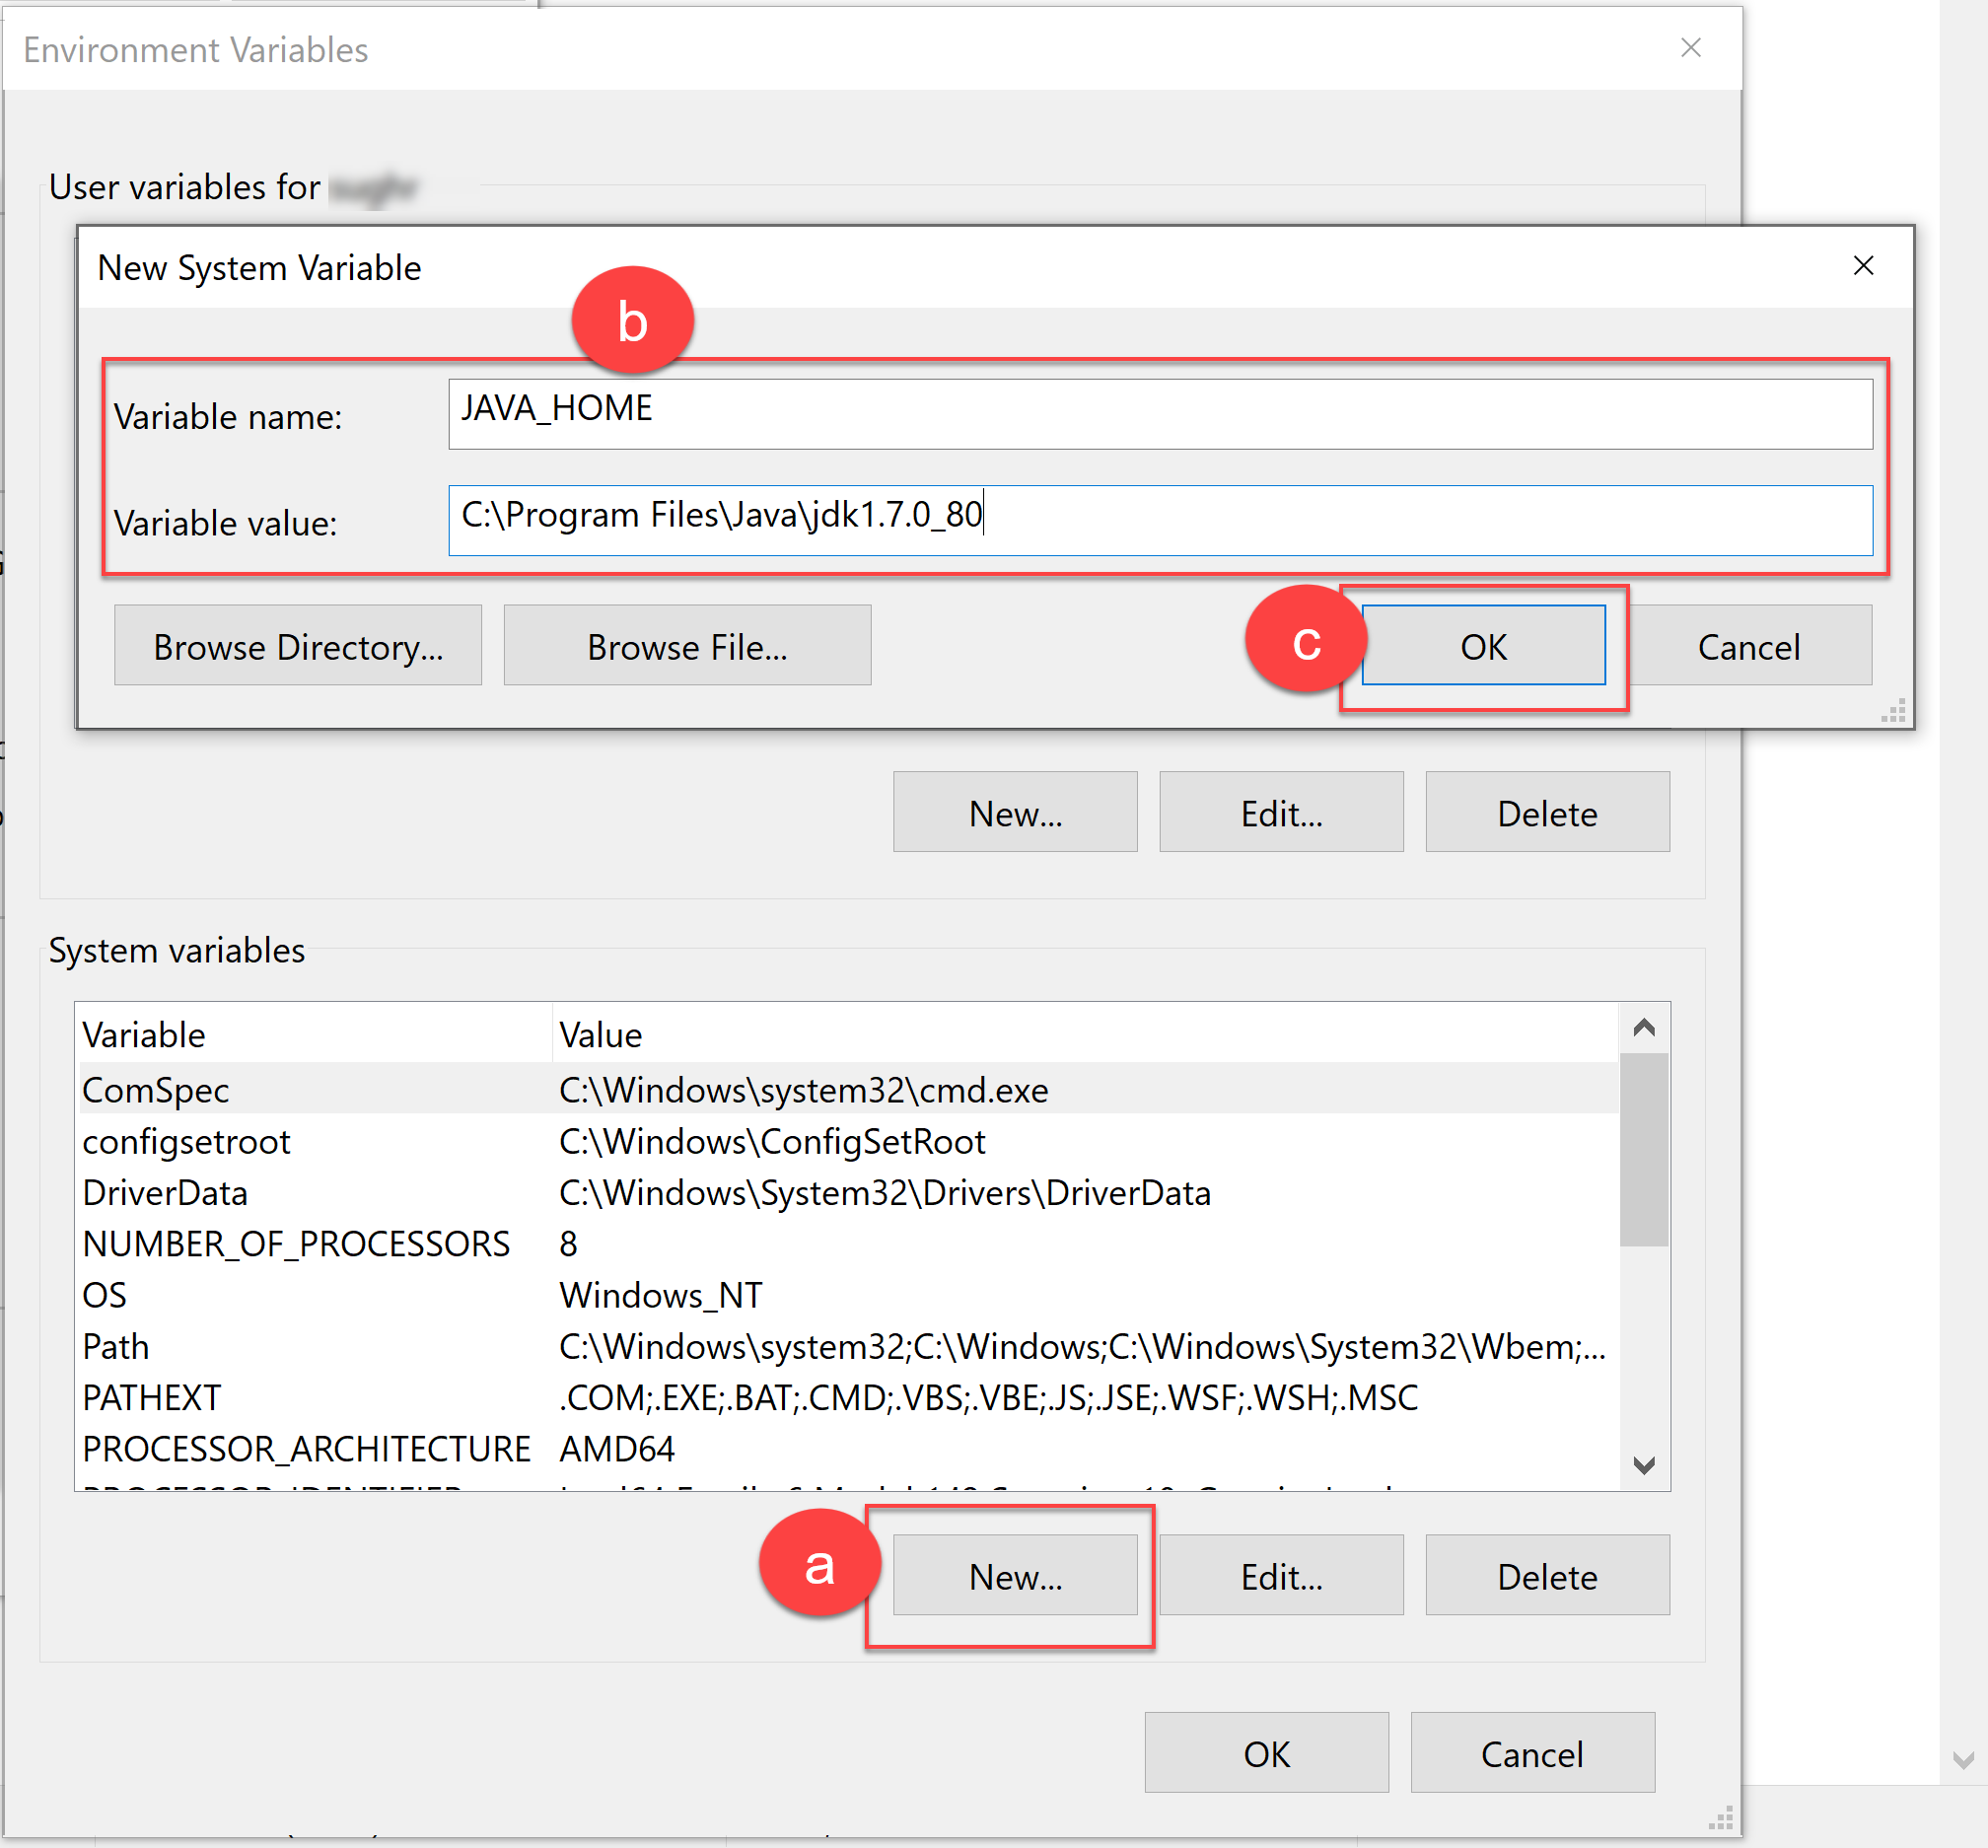Click the Variable value input field
The height and width of the screenshot is (1848, 1988).
pyautogui.click(x=1160, y=520)
